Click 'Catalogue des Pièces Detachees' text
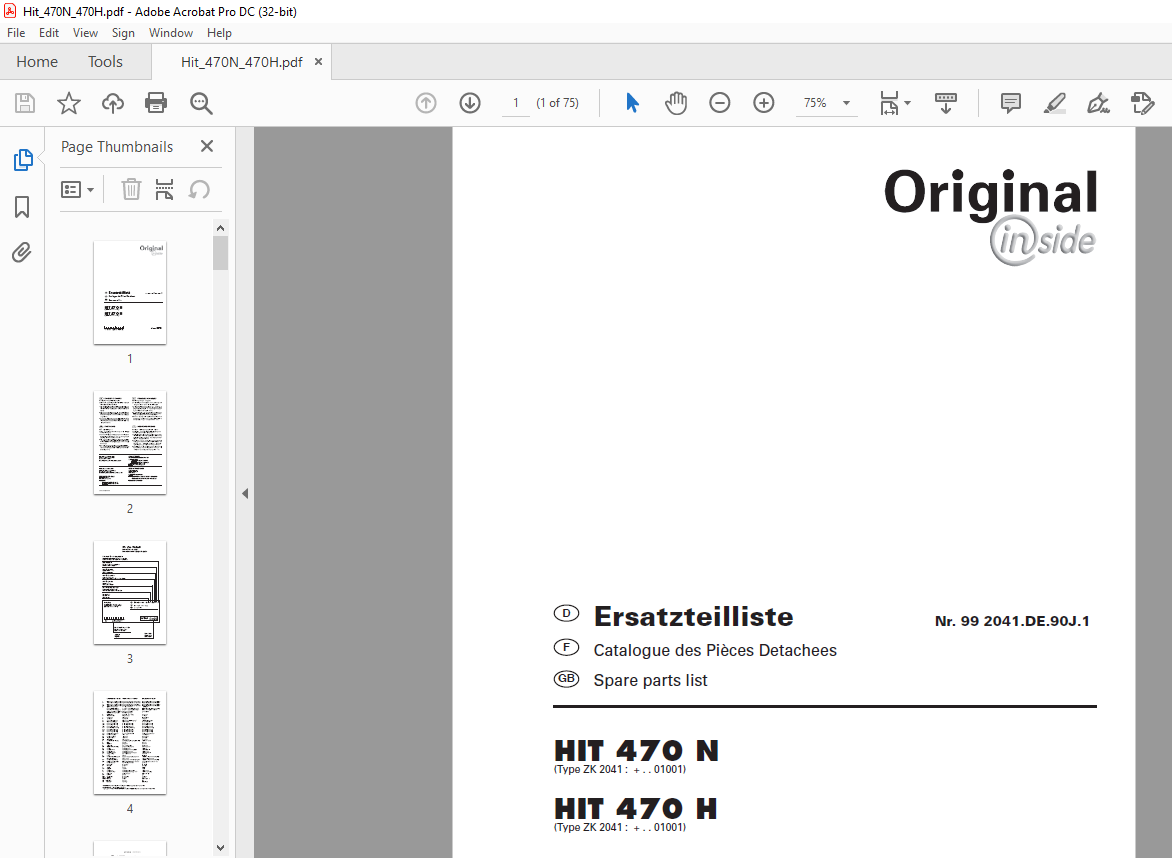Screen dimensions: 1172x858 pos(715,650)
